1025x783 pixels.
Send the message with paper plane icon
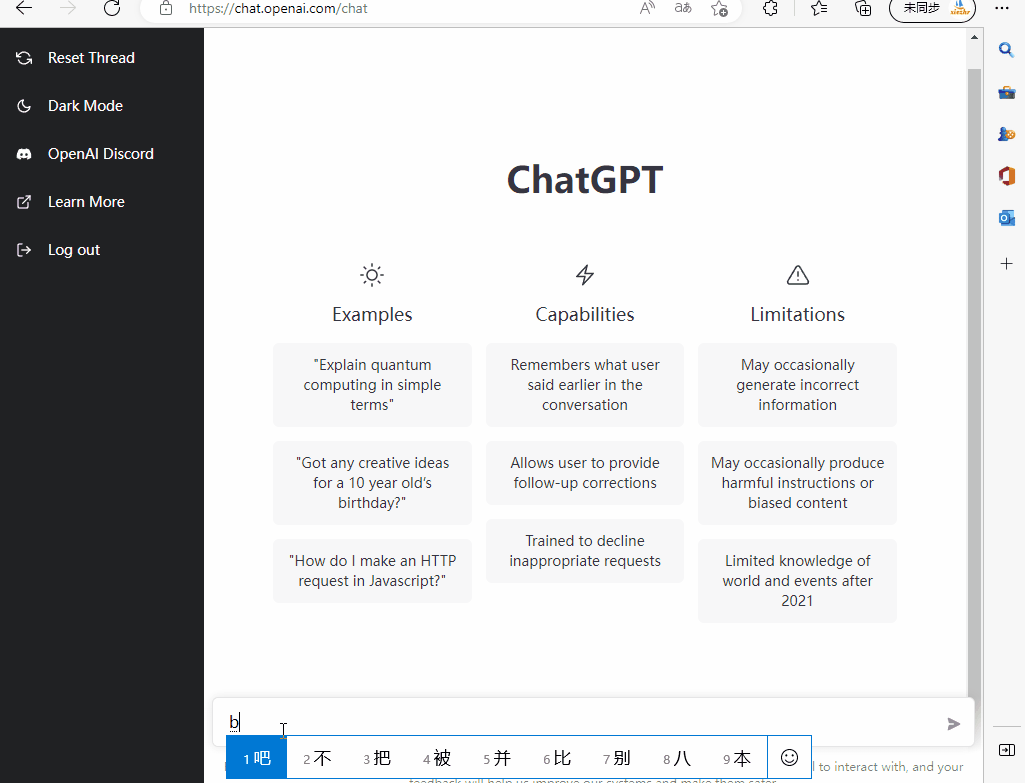click(954, 724)
